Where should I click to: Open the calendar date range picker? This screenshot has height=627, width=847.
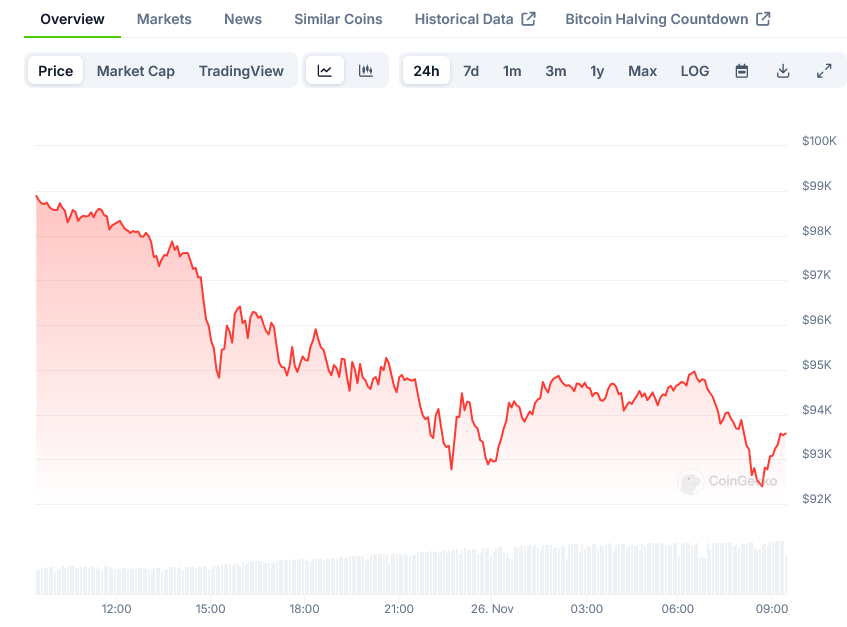click(x=742, y=71)
